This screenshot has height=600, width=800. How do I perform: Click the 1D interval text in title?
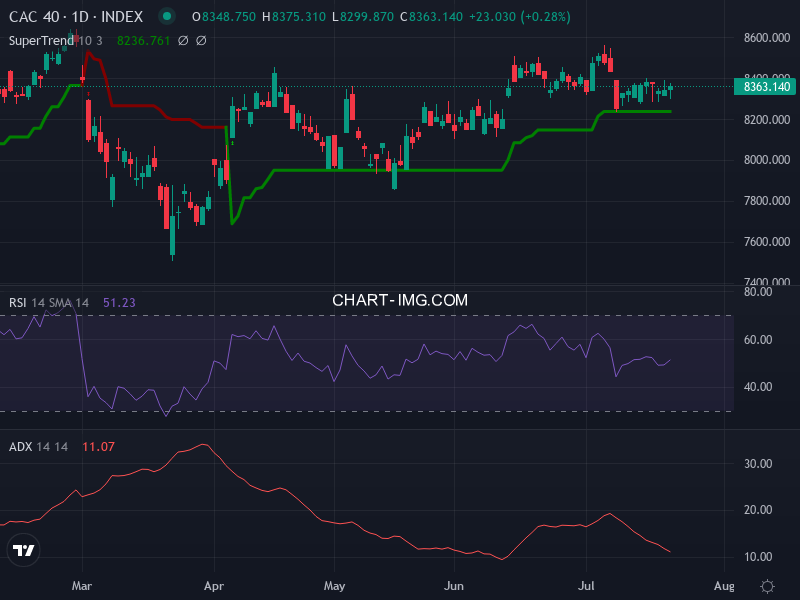pyautogui.click(x=80, y=17)
